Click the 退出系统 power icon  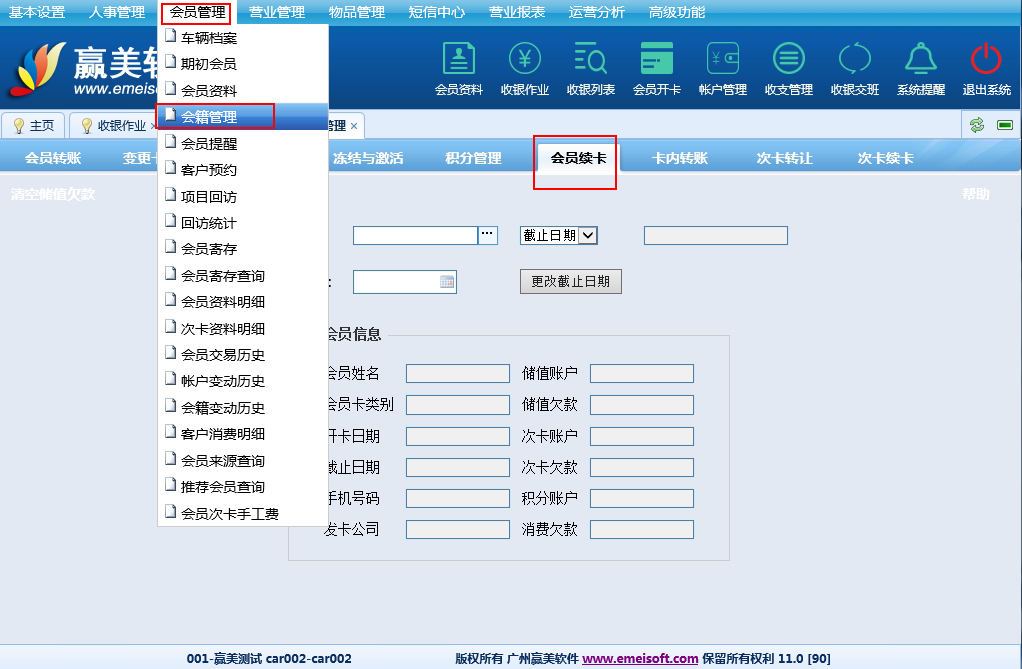[986, 62]
